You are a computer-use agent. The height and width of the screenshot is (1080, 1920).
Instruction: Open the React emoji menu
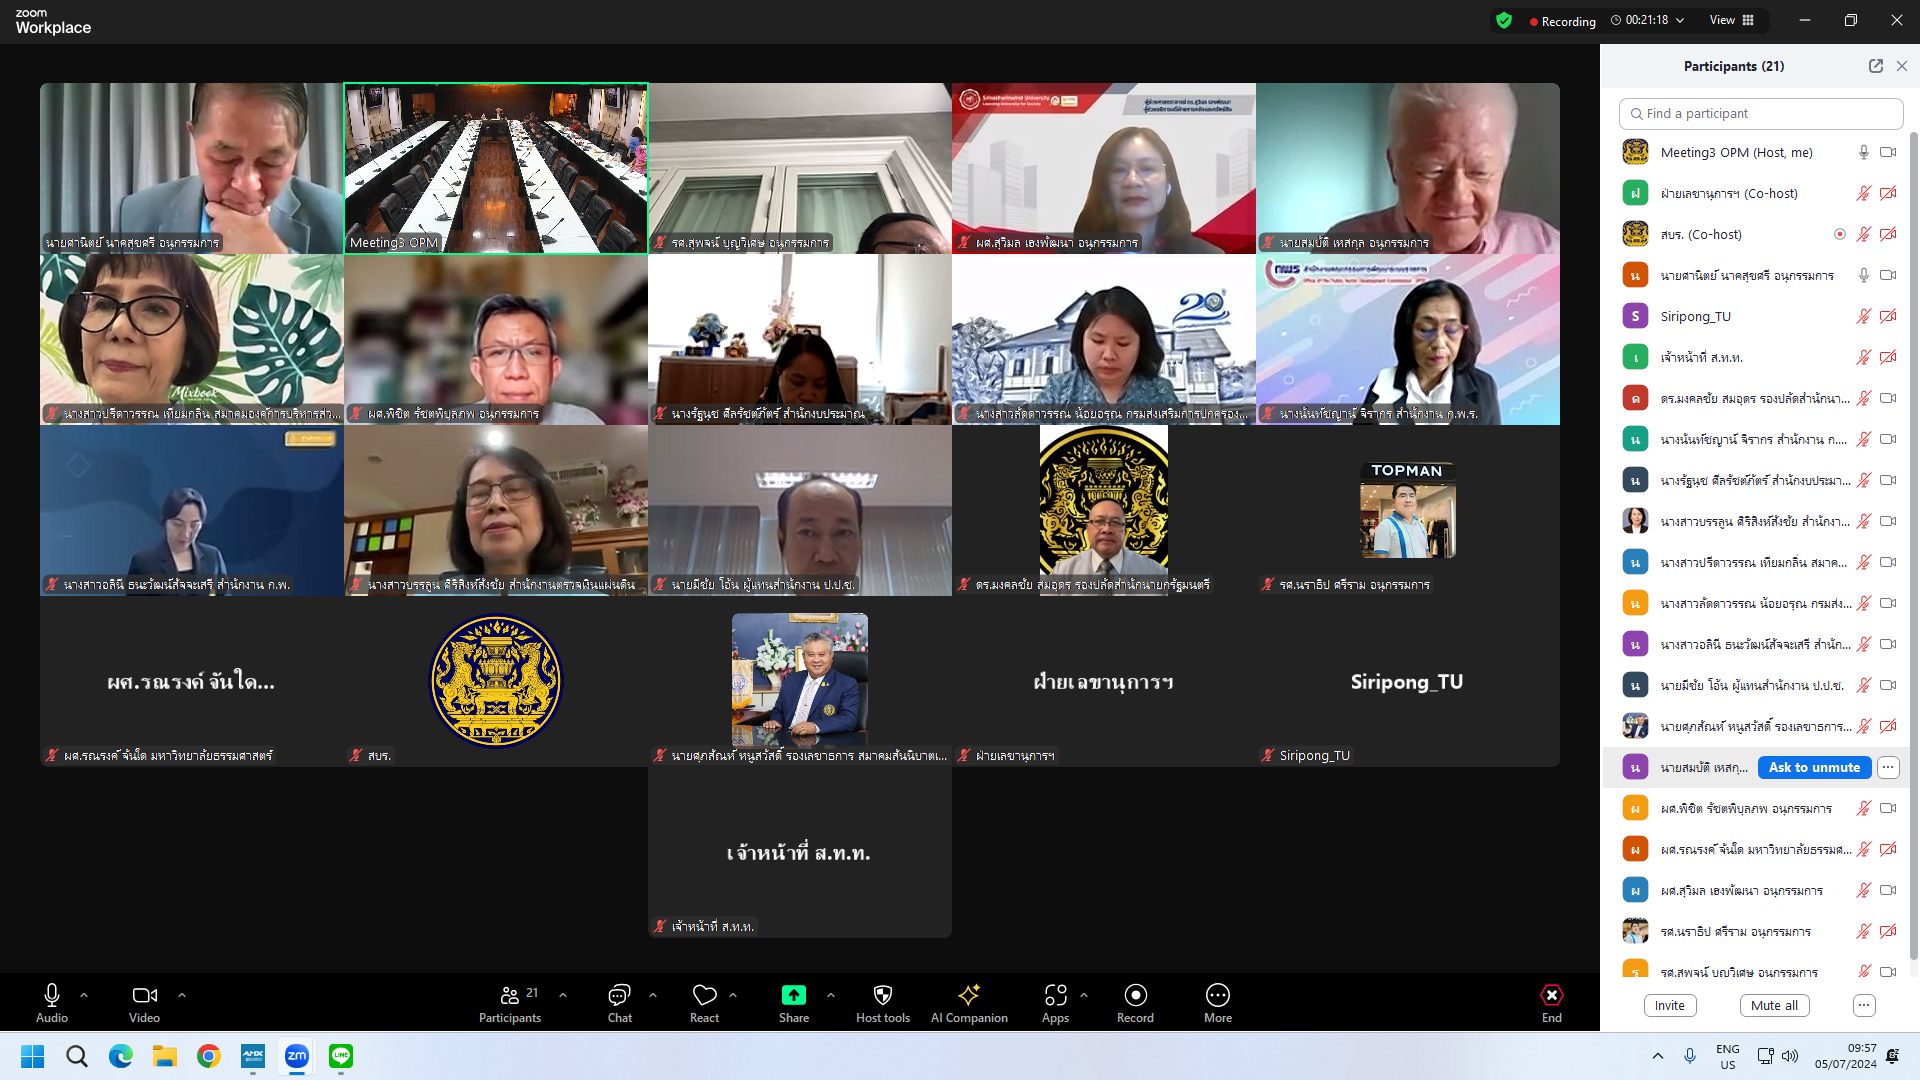(704, 1003)
